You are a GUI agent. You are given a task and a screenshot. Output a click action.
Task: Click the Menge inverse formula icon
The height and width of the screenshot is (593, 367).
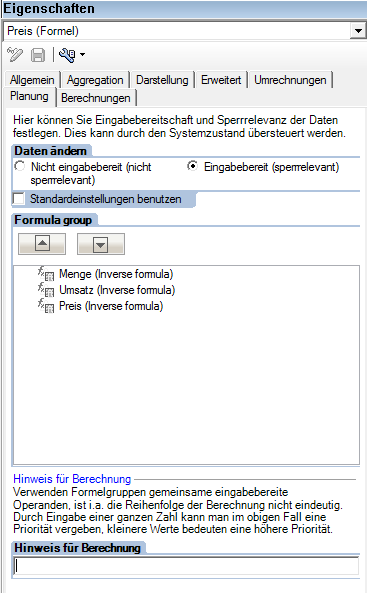coord(46,274)
